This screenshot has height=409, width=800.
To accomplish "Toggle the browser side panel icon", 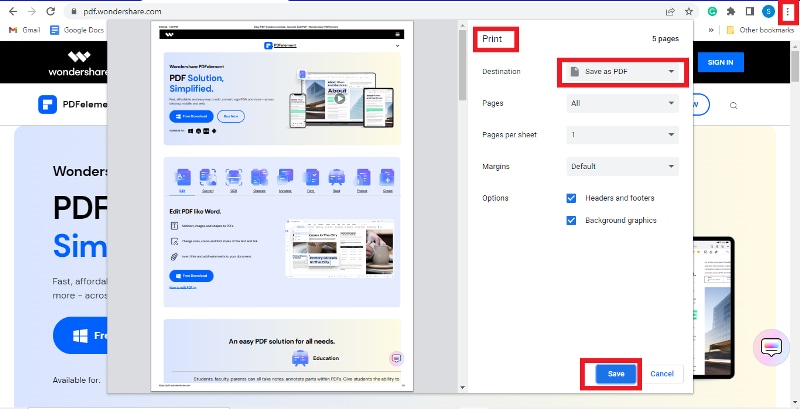I will [749, 11].
